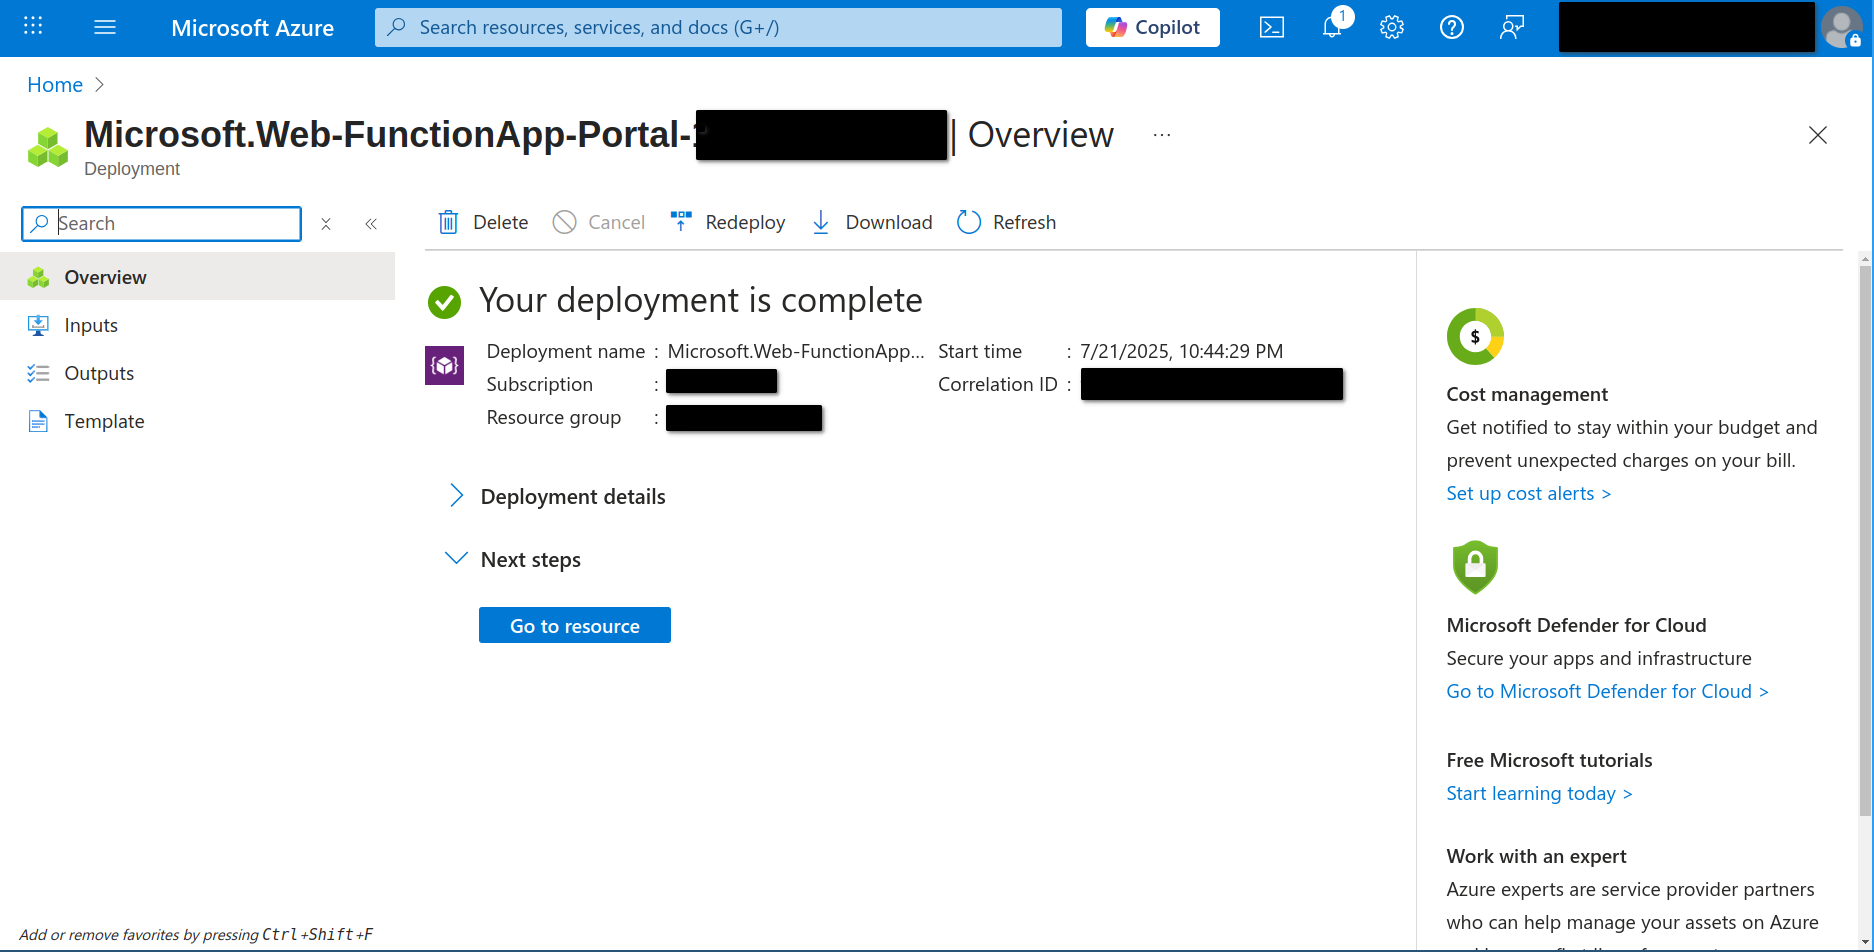
Task: Focus the global search resources field
Action: coord(718,27)
